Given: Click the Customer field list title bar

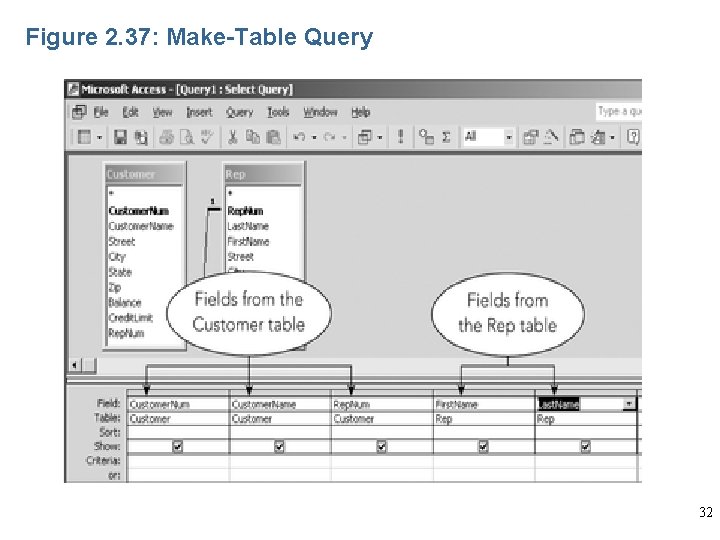Looking at the screenshot, I should tap(145, 174).
